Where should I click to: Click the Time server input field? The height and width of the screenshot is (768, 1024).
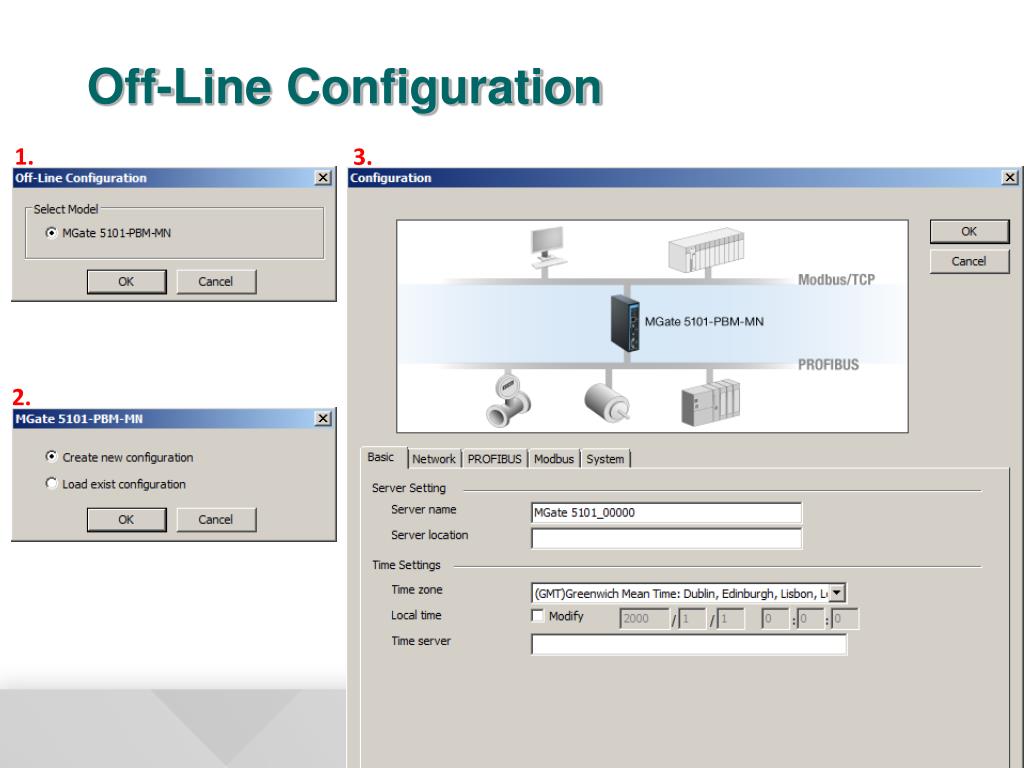point(689,644)
